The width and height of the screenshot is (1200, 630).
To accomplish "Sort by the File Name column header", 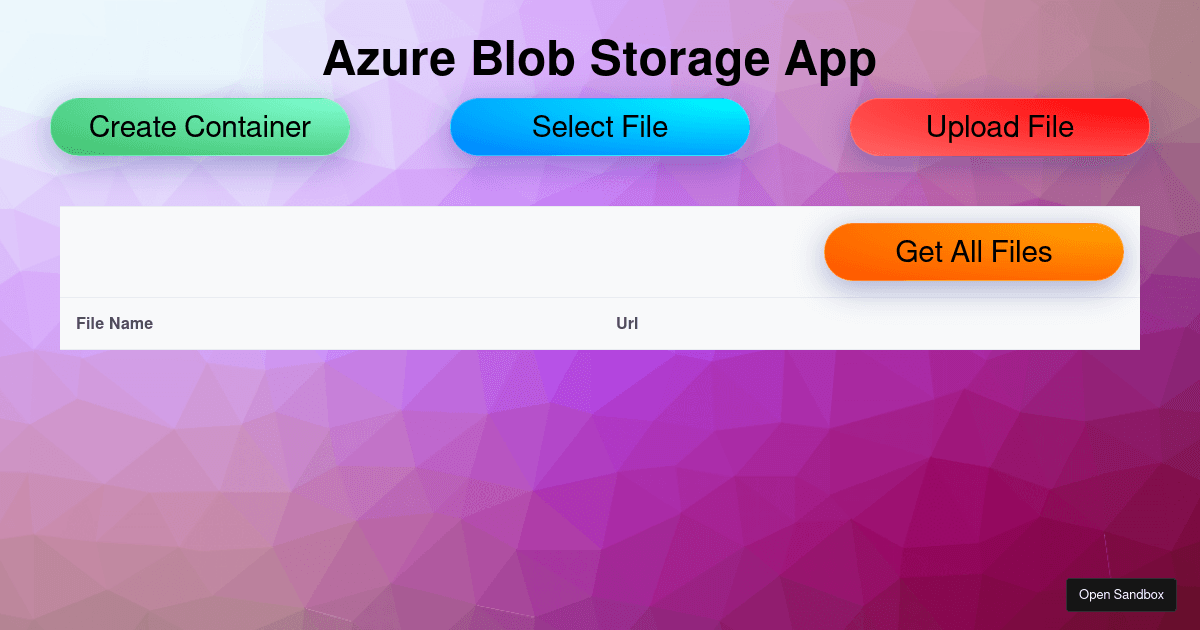I will click(x=114, y=323).
